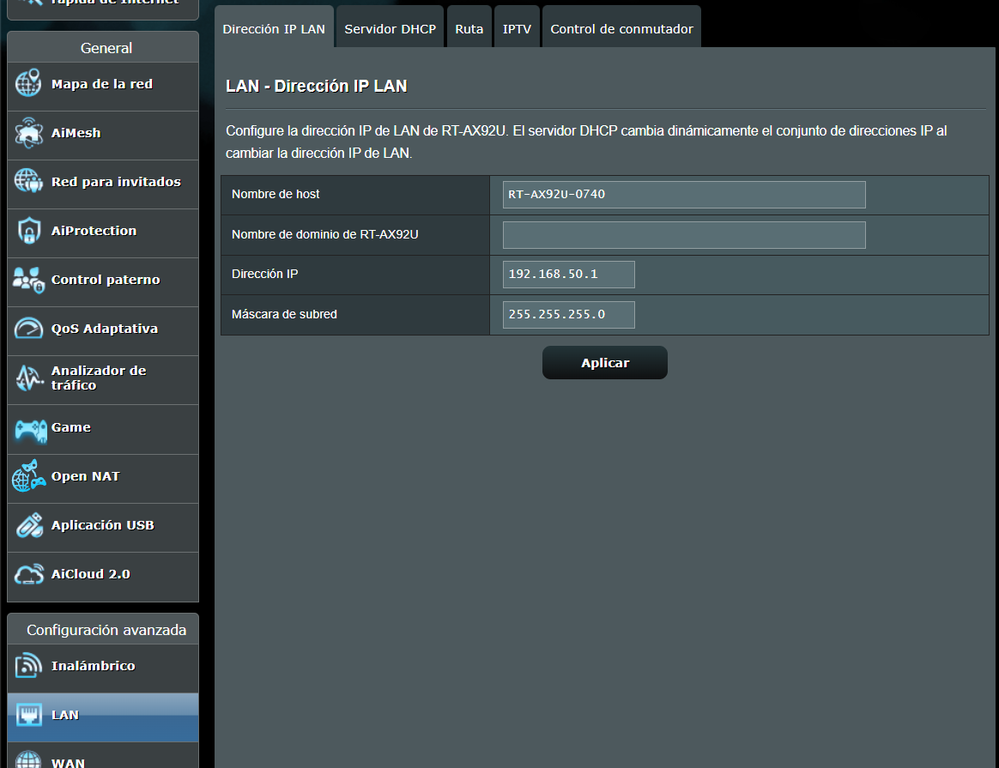The height and width of the screenshot is (768, 999).
Task: Open Aplicación USB icon
Action: click(x=29, y=526)
